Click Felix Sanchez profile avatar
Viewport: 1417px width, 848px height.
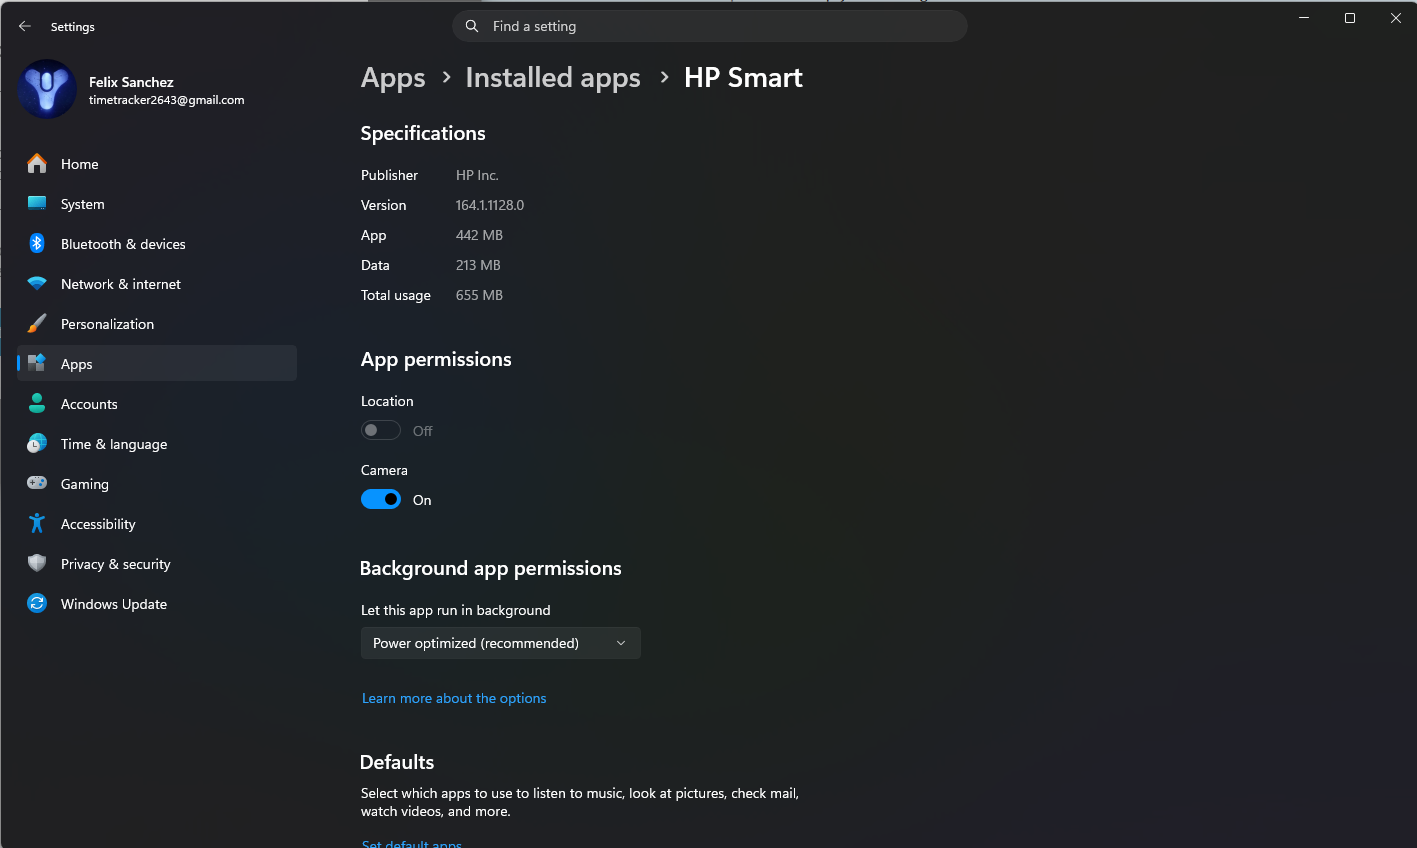pyautogui.click(x=47, y=89)
